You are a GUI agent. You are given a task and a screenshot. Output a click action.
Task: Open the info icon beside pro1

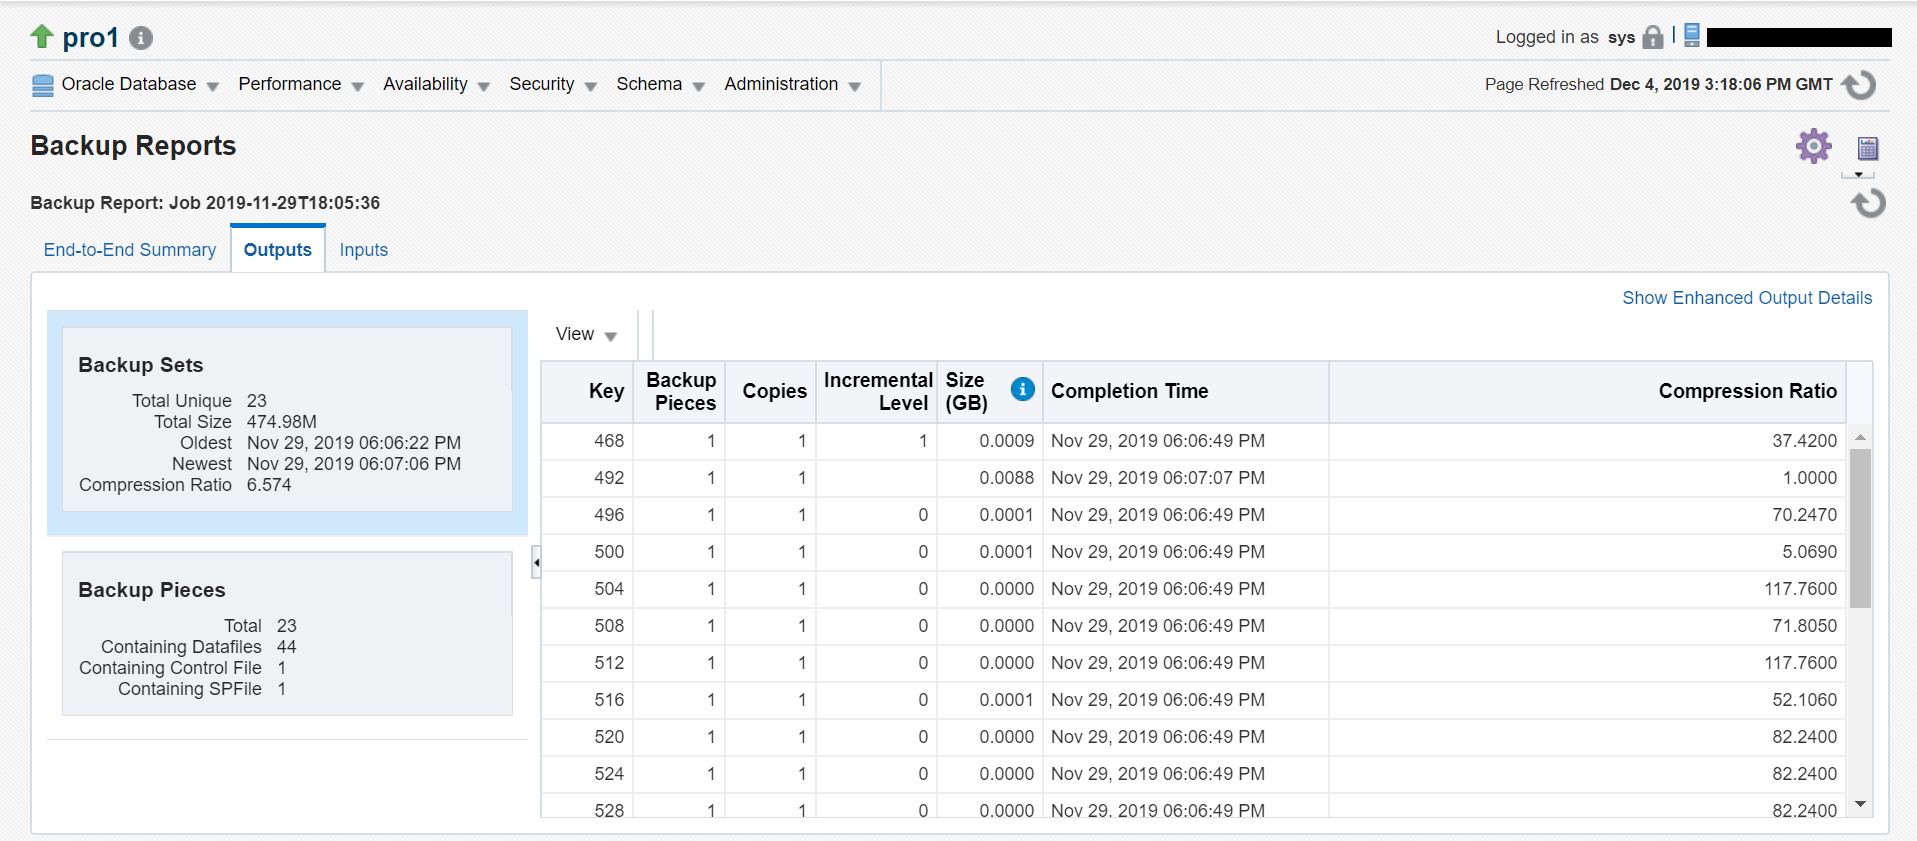[x=141, y=38]
